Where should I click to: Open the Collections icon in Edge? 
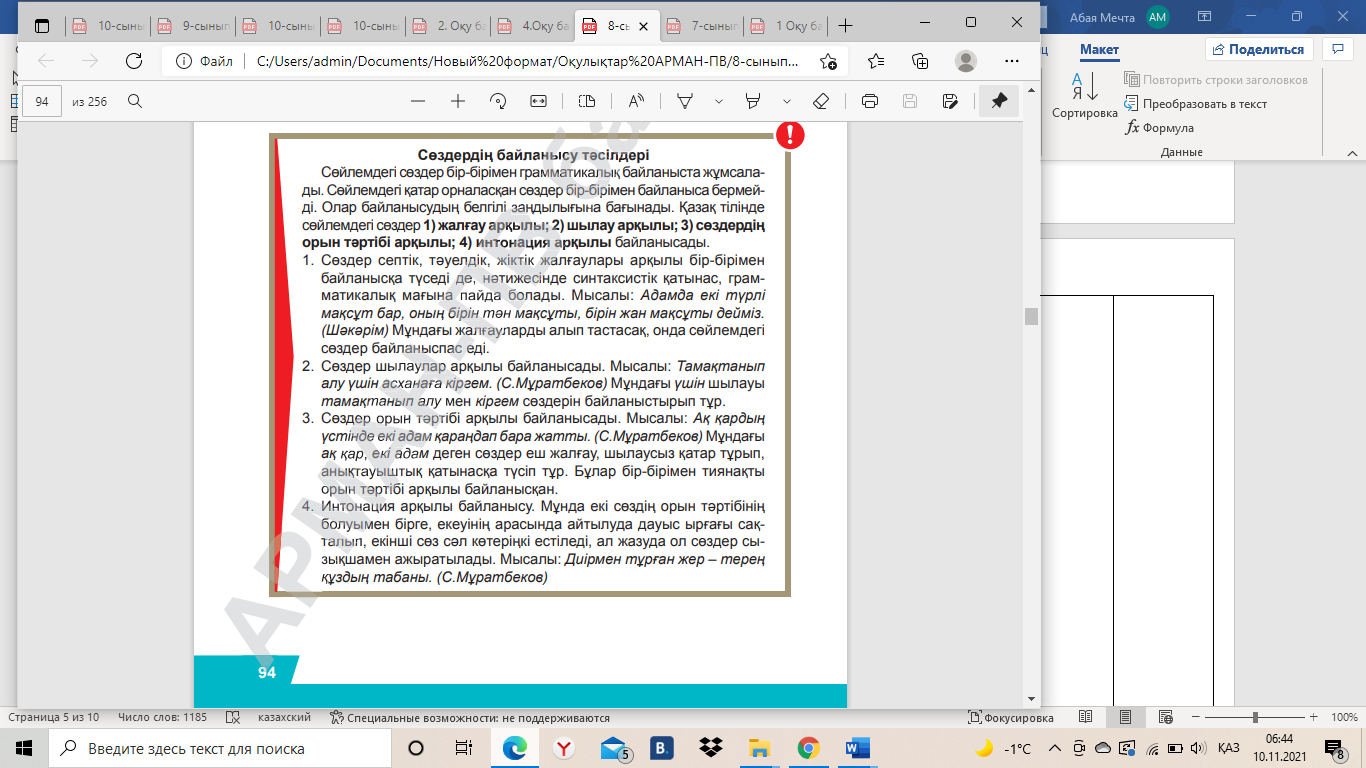click(x=920, y=61)
